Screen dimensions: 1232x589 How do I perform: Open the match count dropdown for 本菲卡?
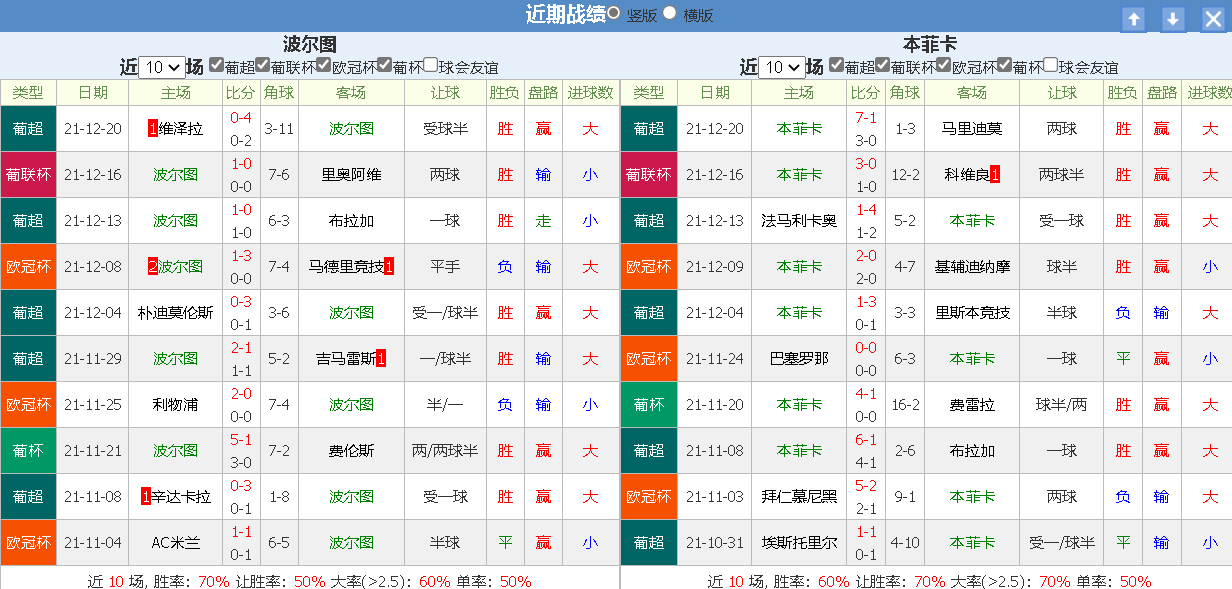[782, 68]
